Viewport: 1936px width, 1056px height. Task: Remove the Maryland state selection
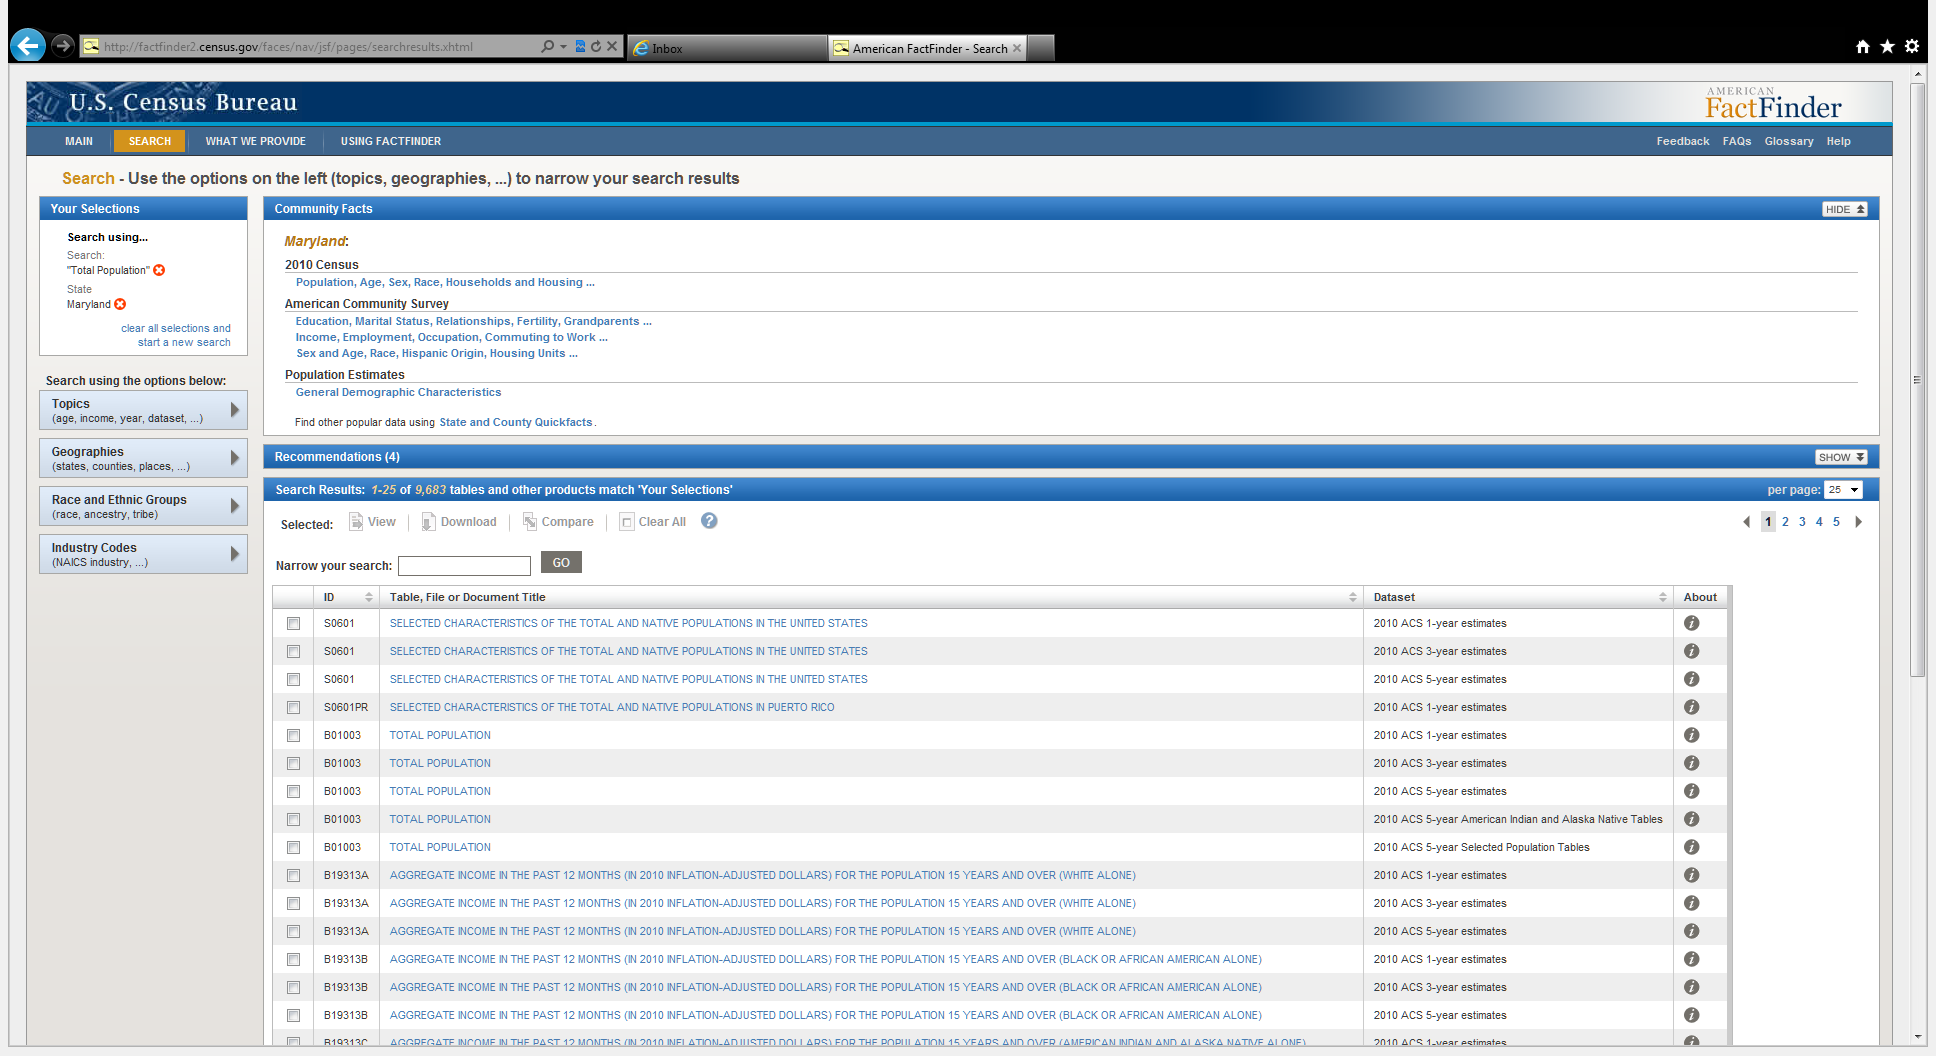120,304
